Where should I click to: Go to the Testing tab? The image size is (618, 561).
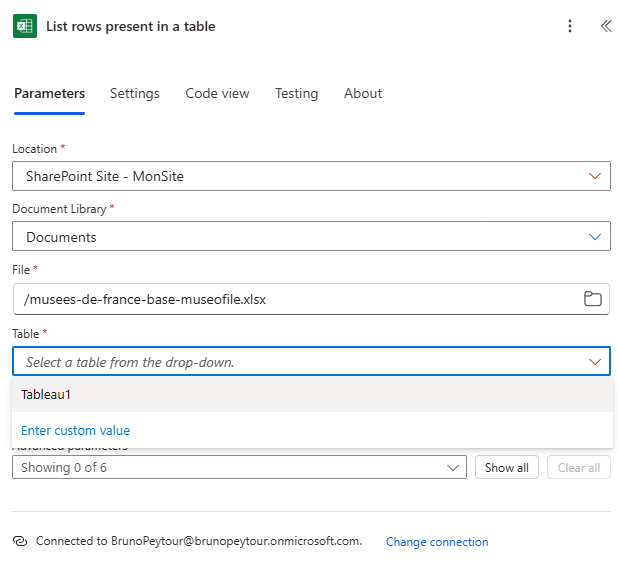click(296, 93)
